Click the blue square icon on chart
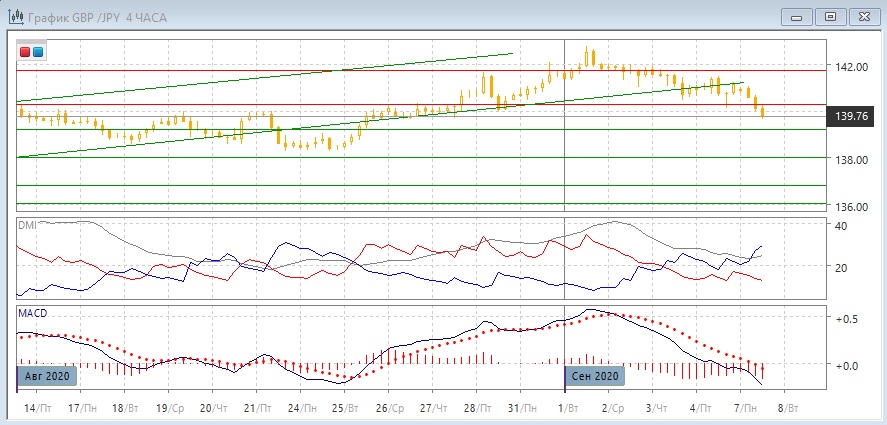 click(38, 52)
